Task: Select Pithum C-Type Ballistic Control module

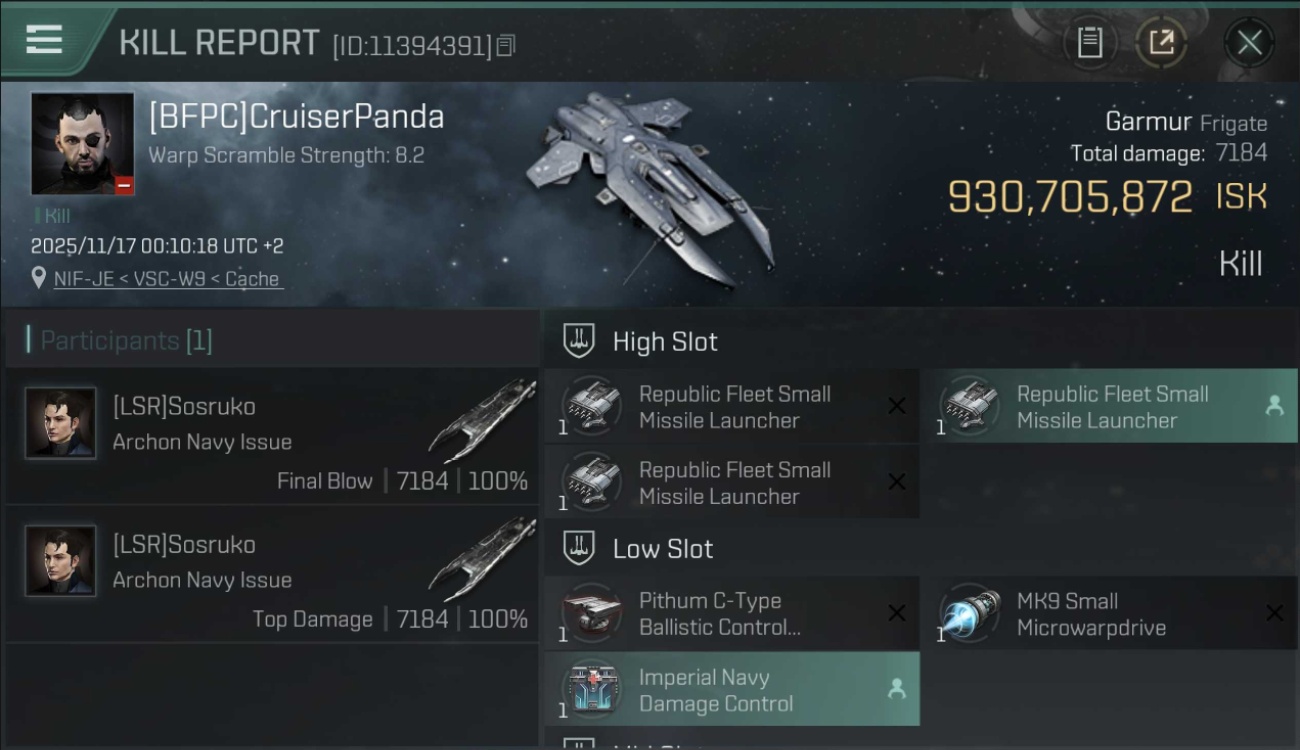Action: [732, 613]
